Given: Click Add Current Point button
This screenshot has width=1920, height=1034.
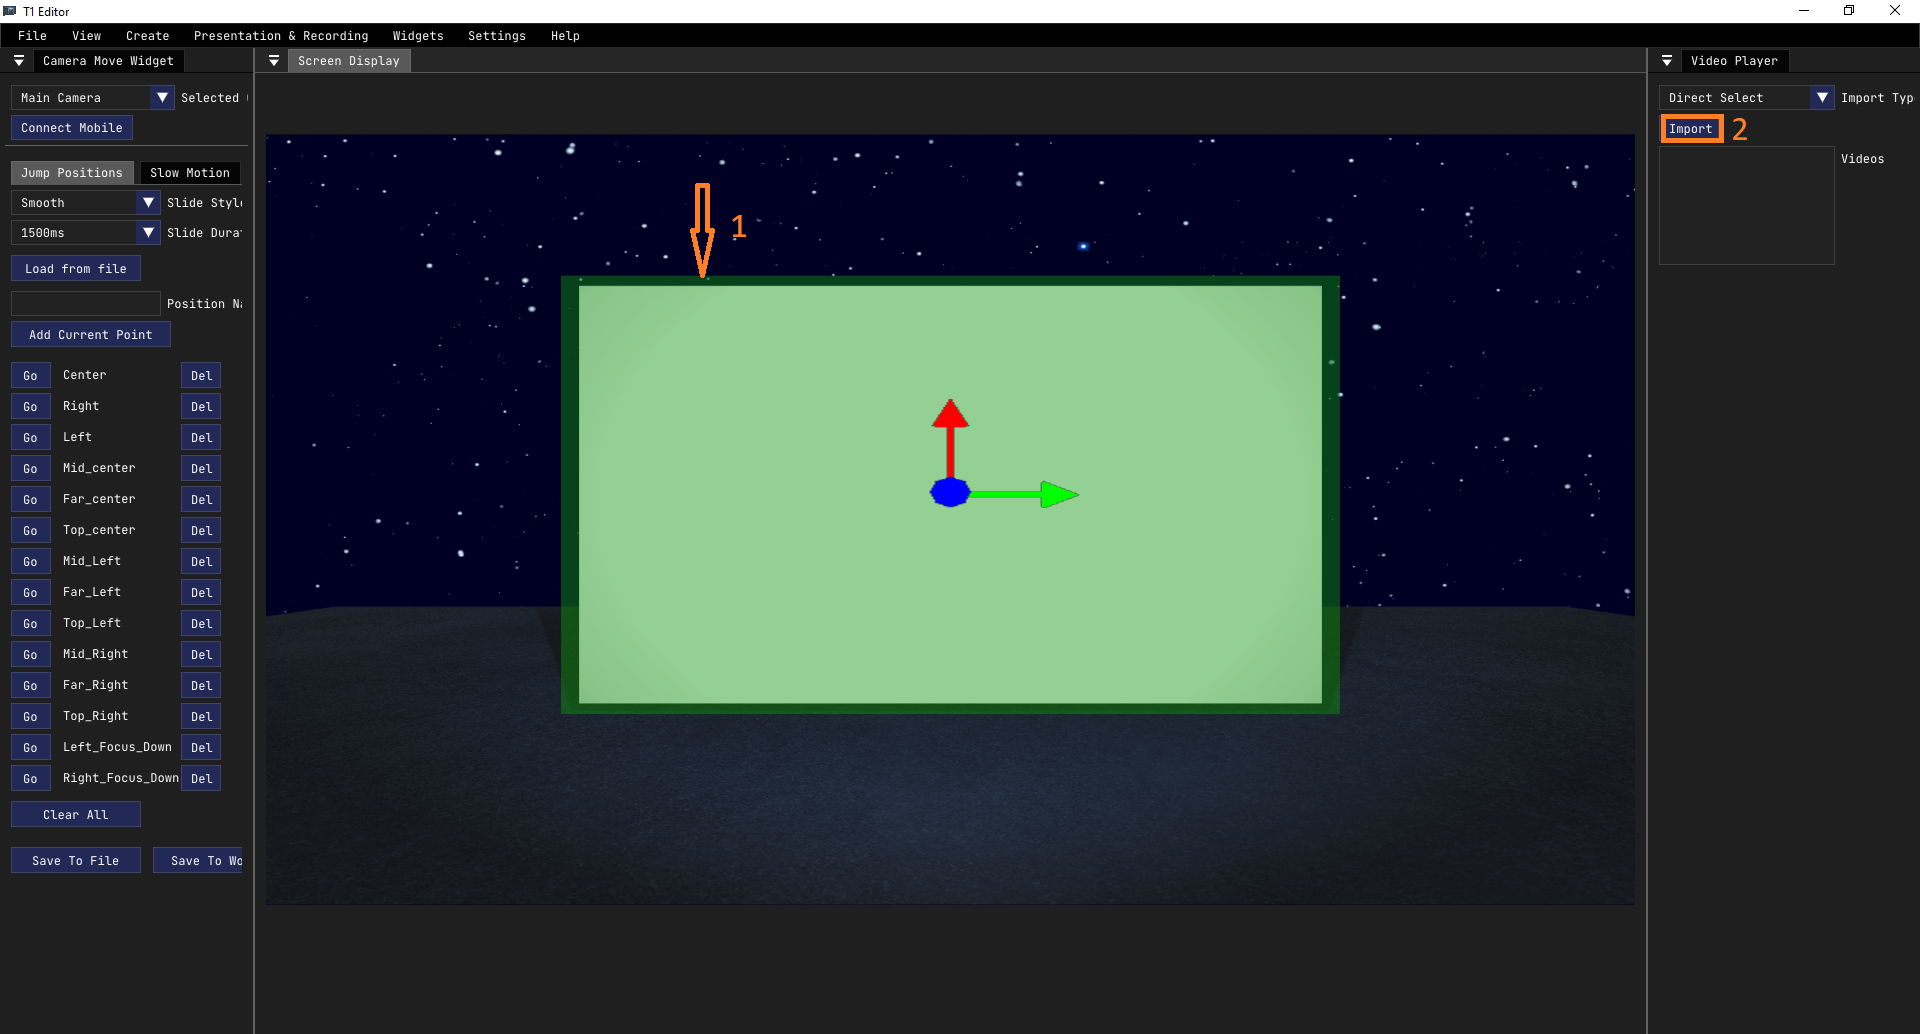Looking at the screenshot, I should (91, 335).
